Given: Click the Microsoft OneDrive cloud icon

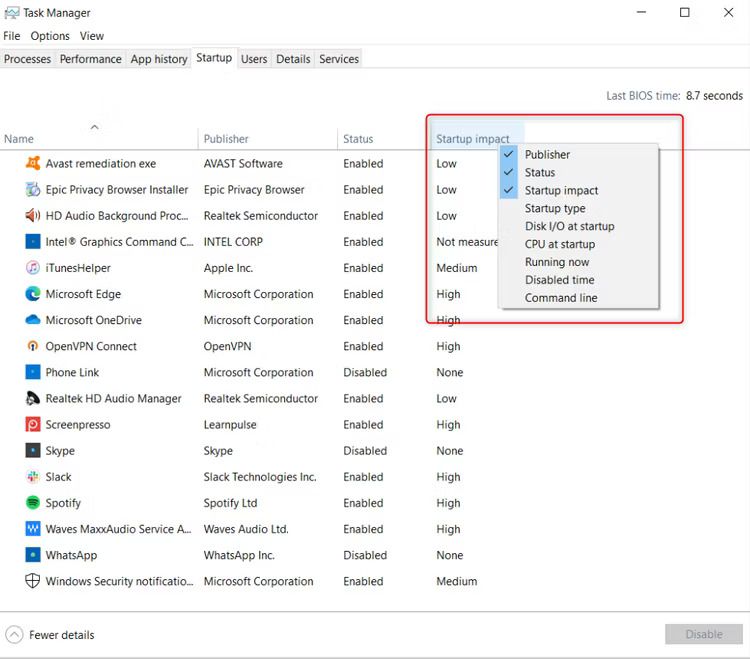Looking at the screenshot, I should coord(33,319).
